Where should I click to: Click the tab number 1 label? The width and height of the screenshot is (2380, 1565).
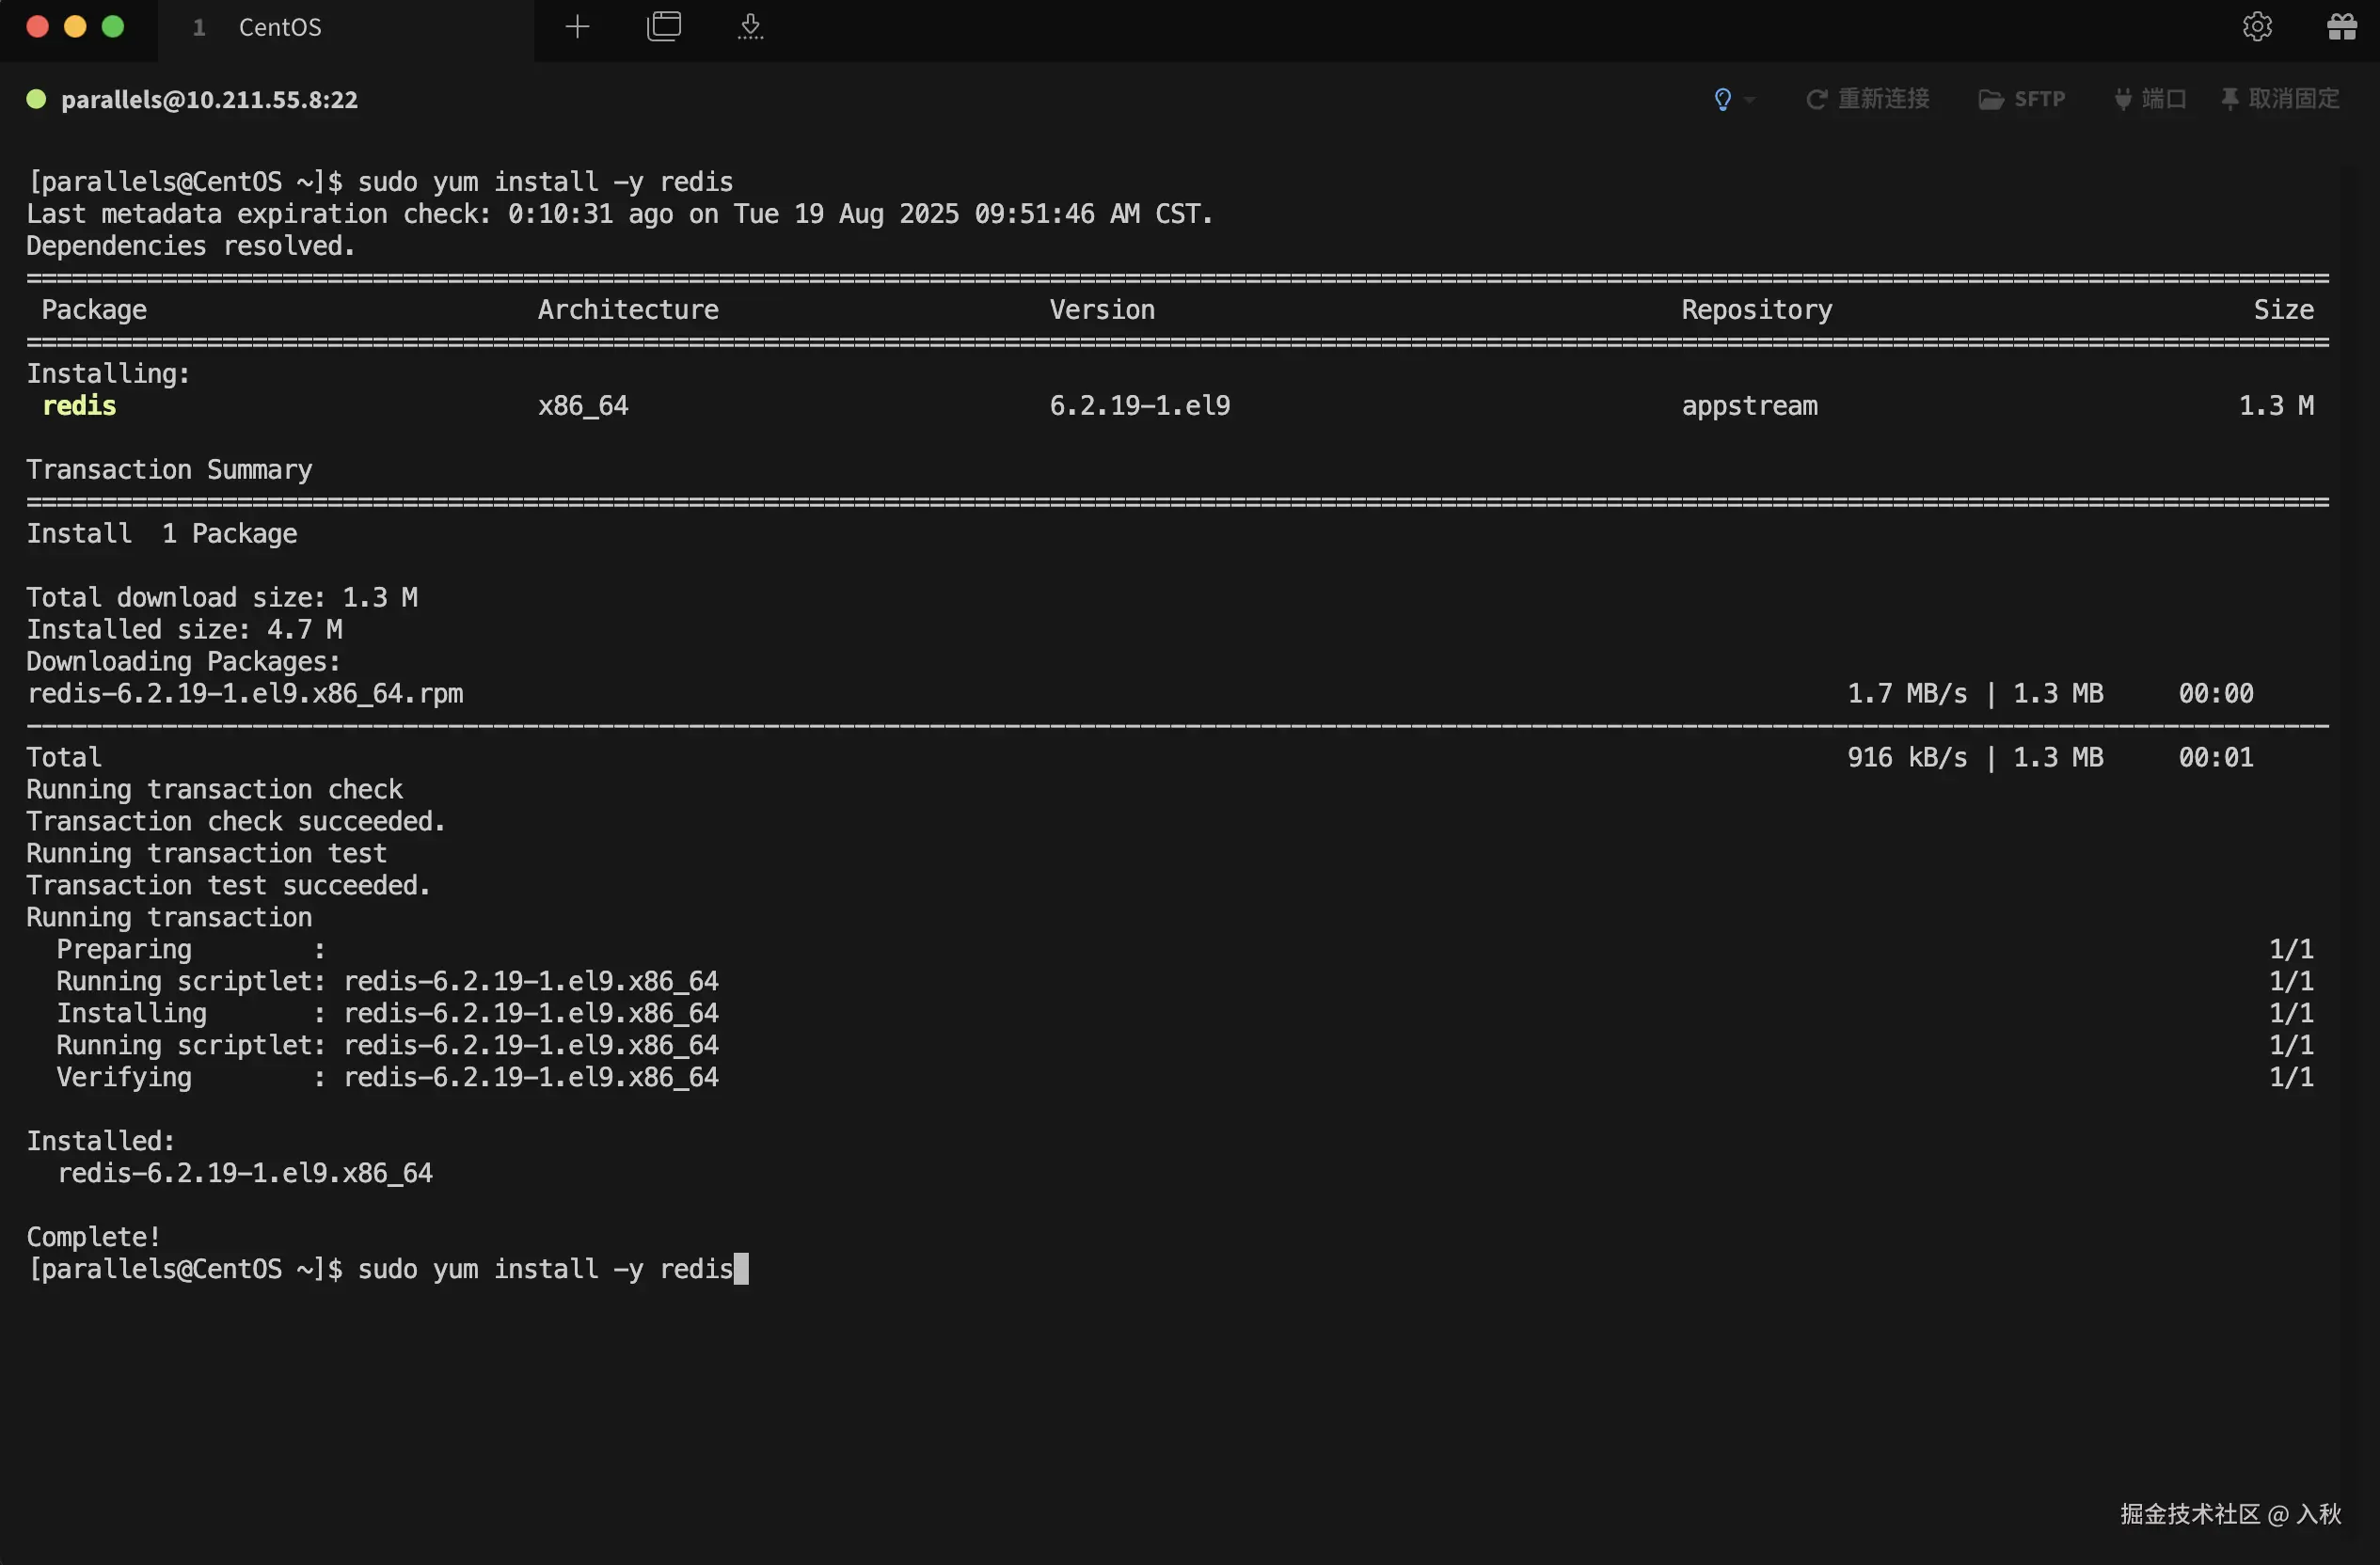(x=199, y=28)
